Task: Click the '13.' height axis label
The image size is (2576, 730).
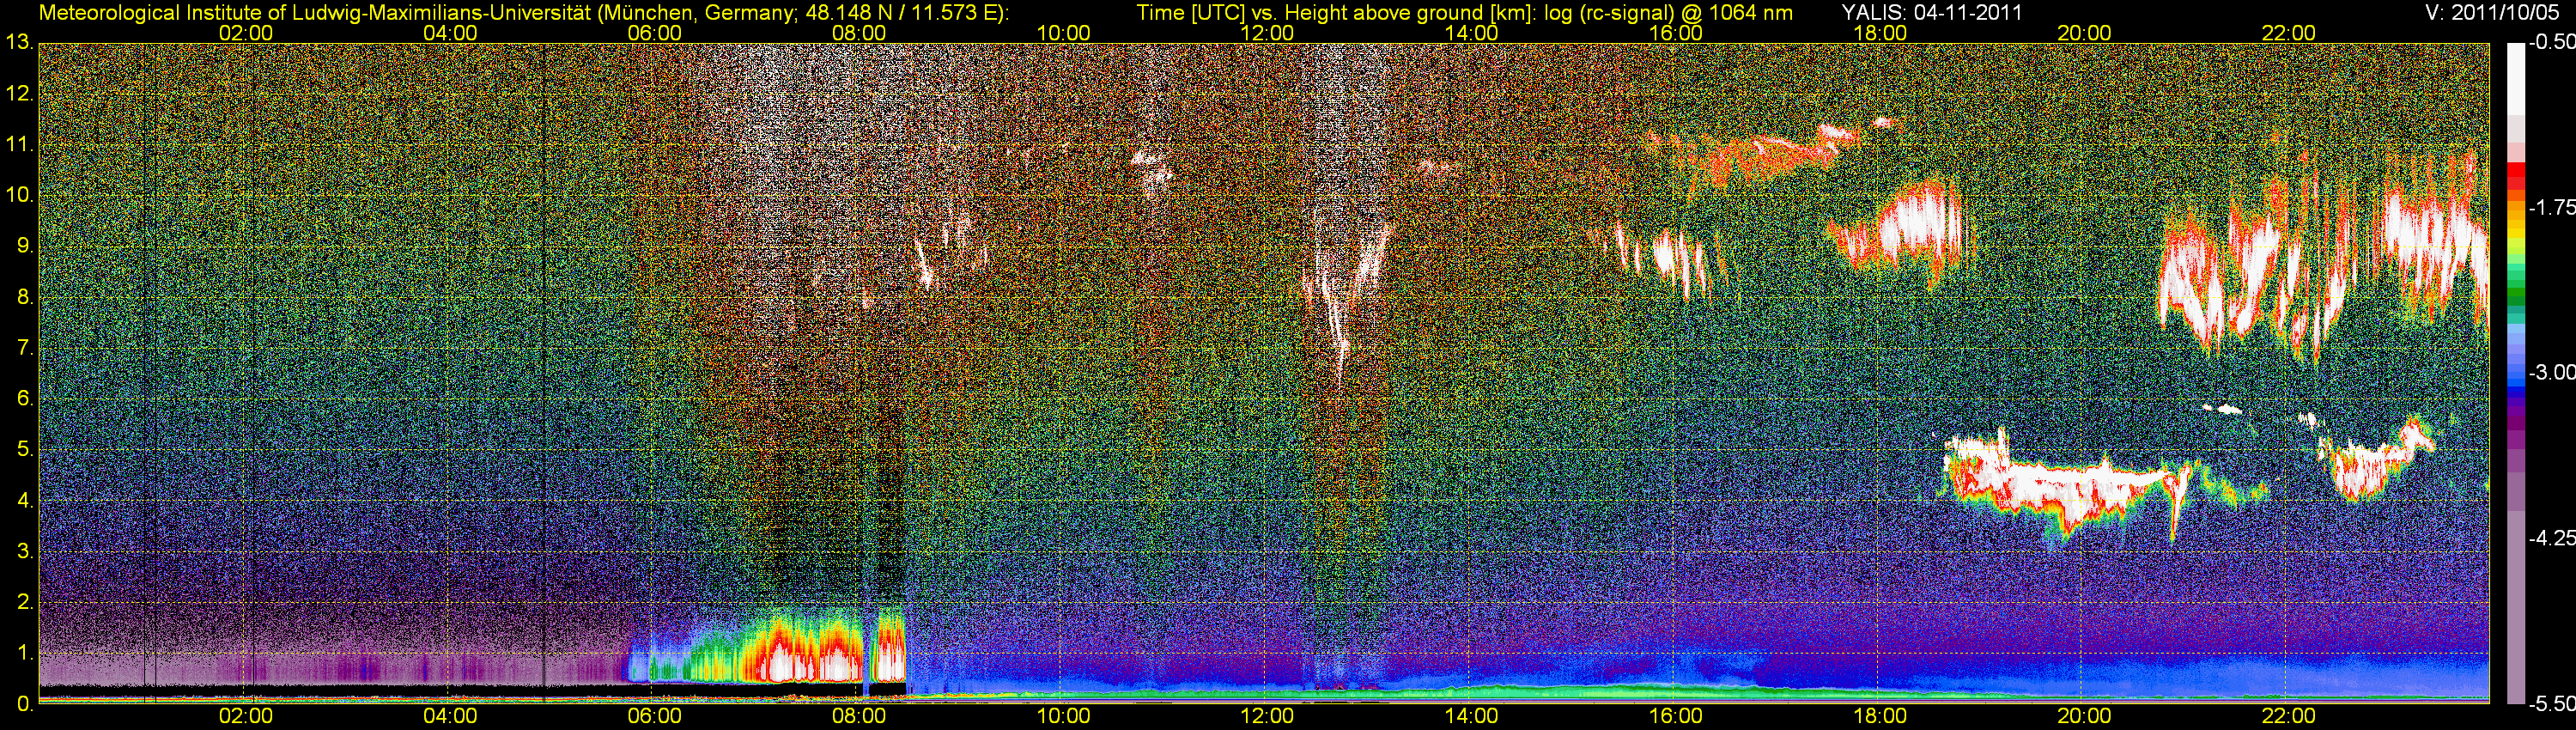Action: (x=20, y=43)
